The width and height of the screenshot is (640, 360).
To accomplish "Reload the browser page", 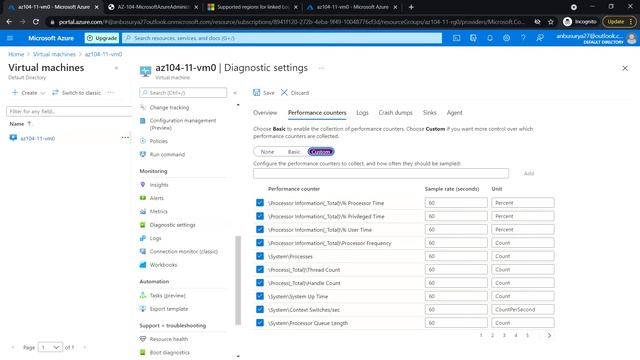I will 36,22.
